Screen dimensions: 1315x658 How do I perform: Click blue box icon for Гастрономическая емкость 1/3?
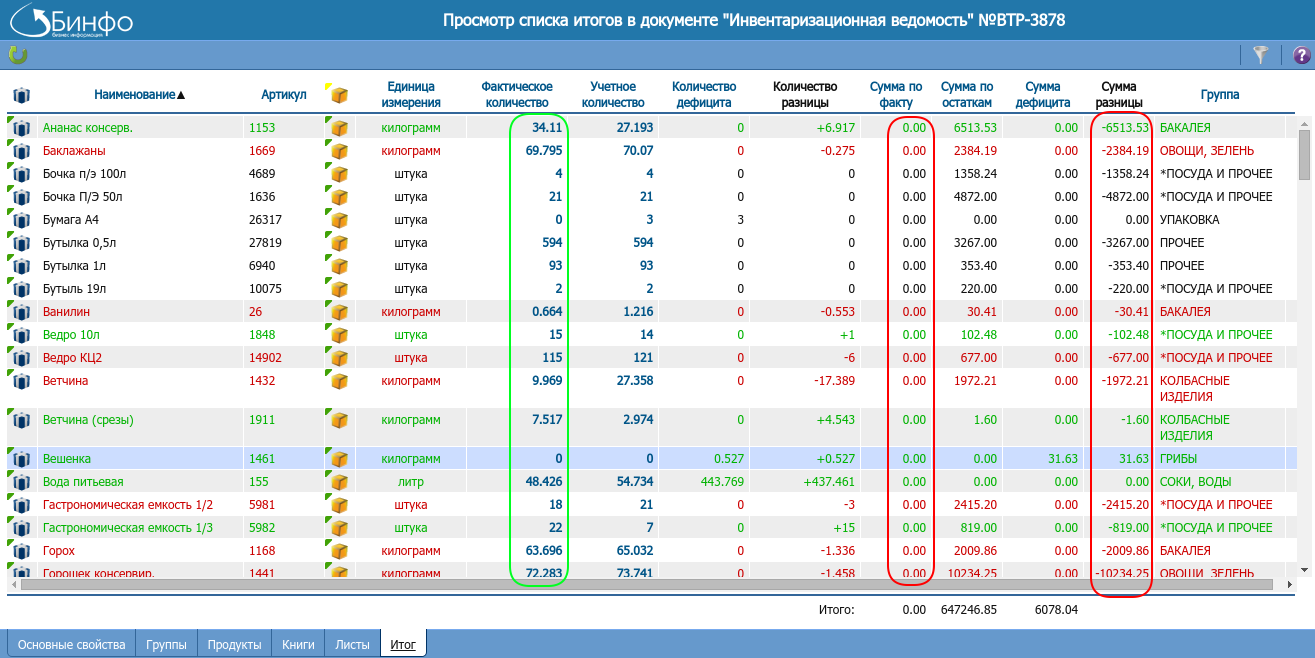21,528
